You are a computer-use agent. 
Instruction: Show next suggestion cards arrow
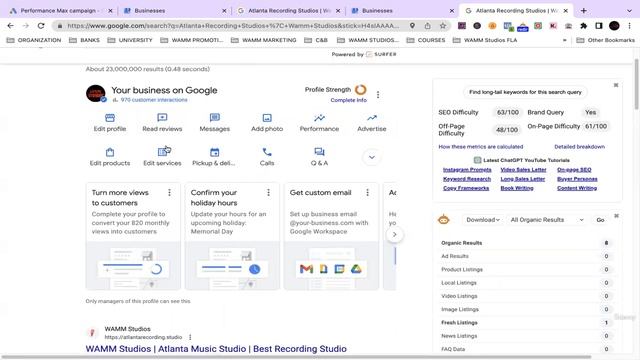pos(394,235)
